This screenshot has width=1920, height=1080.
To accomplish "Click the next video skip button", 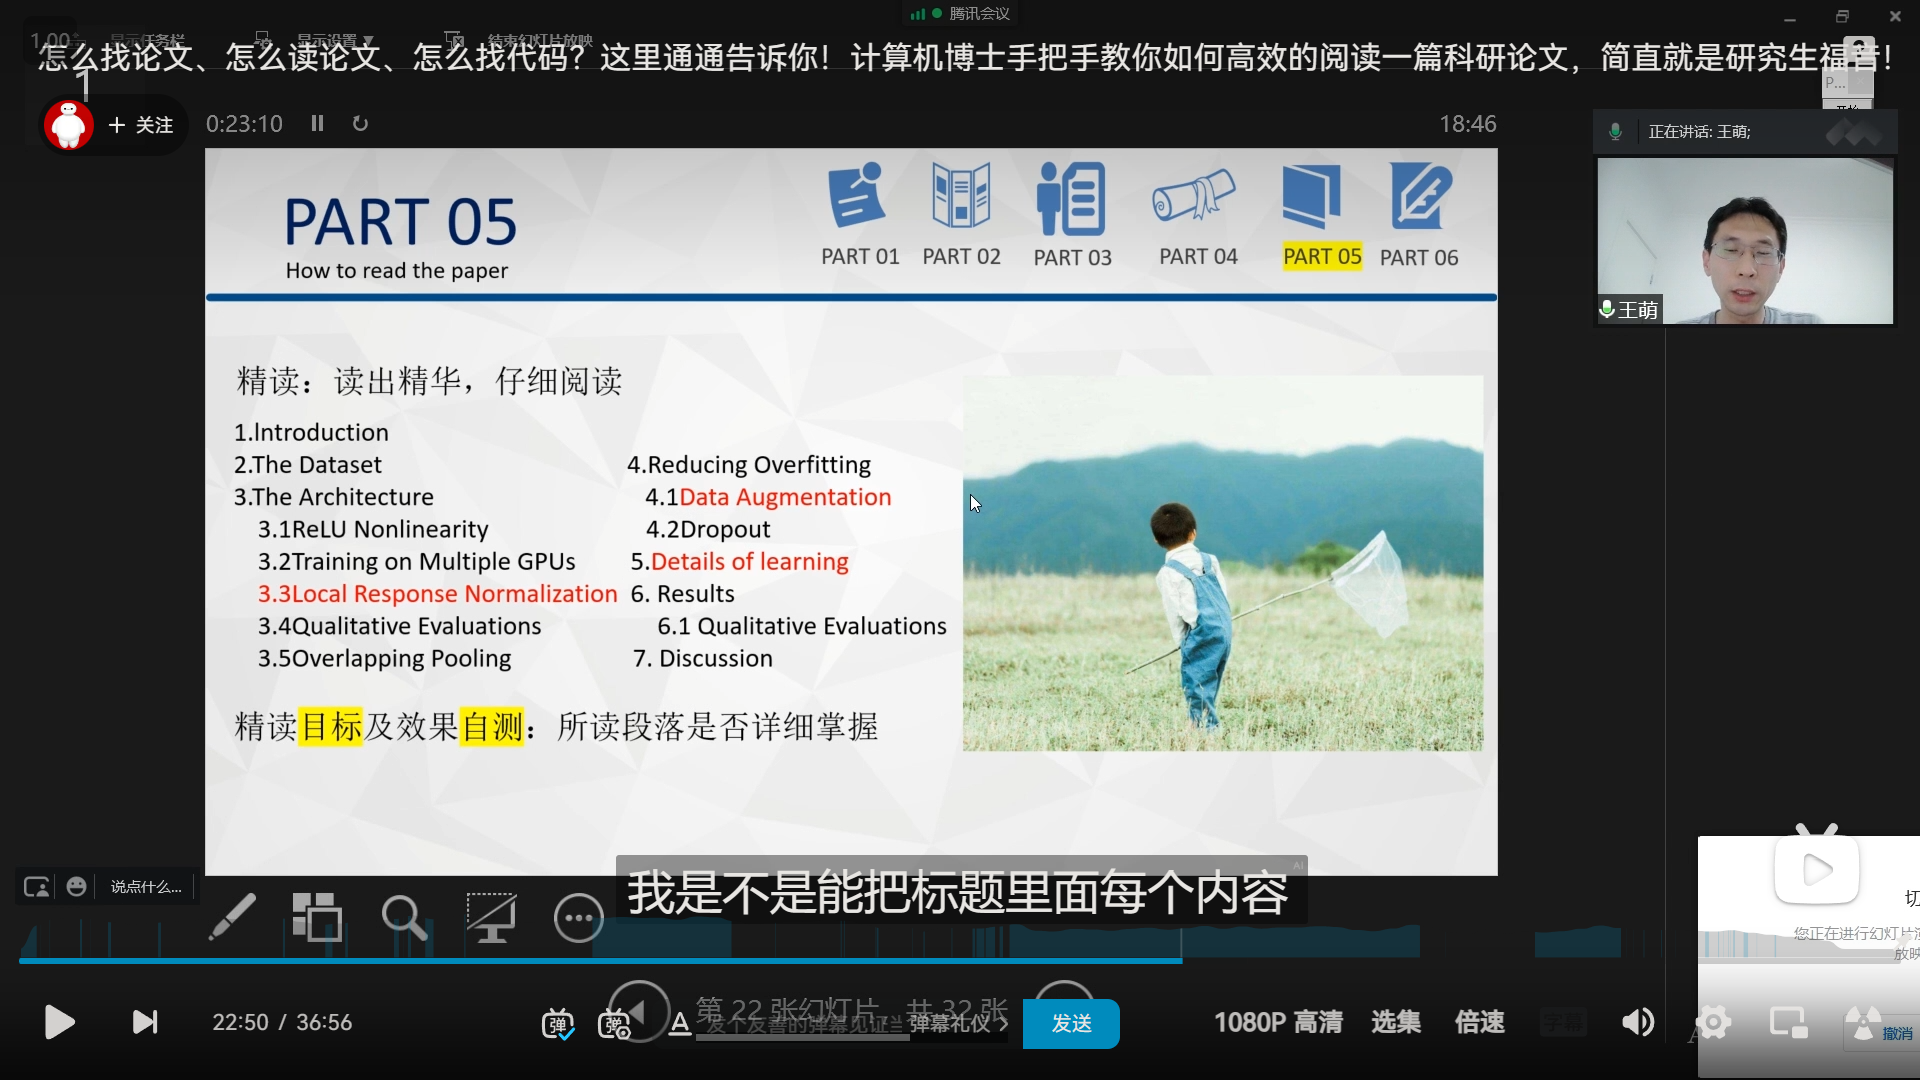I will pos(145,1022).
